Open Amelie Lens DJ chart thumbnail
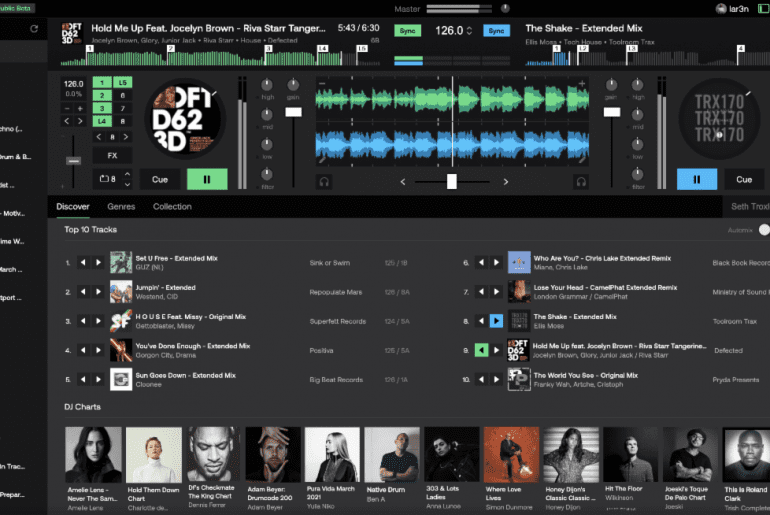Image resolution: width=770 pixels, height=515 pixels. [x=93, y=455]
